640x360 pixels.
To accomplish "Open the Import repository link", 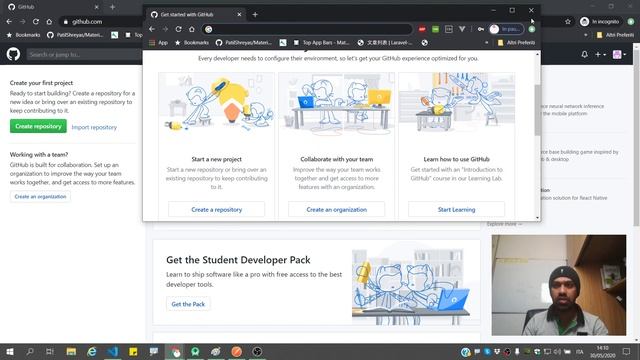I will (x=94, y=127).
